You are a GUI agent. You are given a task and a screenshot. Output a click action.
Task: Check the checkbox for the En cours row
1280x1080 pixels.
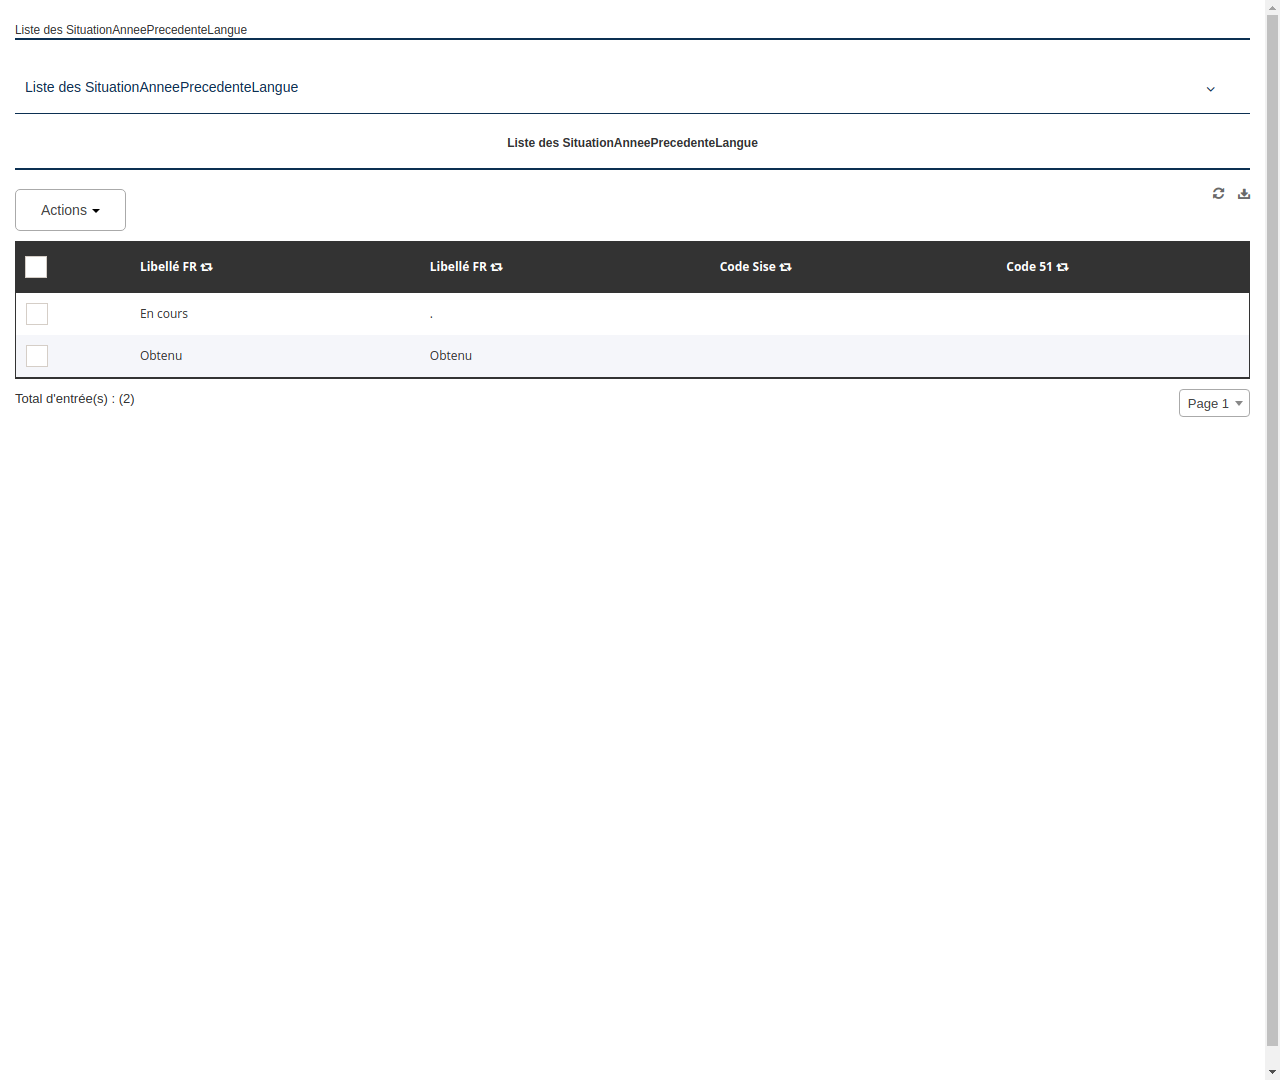point(36,314)
